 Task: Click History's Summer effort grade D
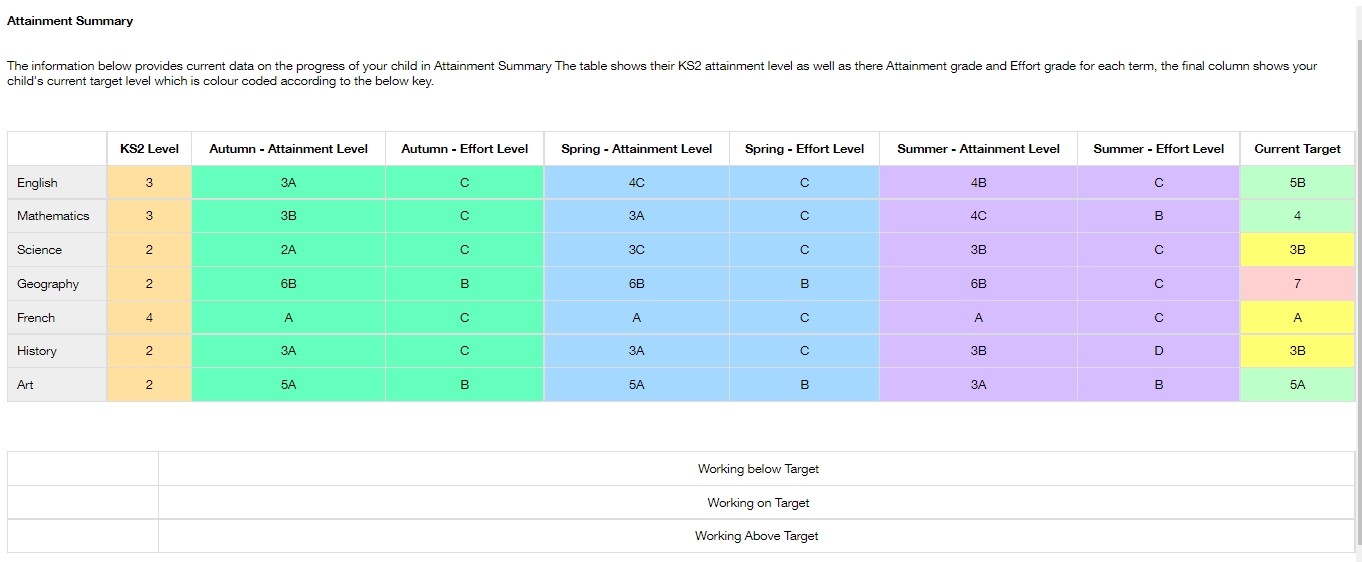(1158, 351)
